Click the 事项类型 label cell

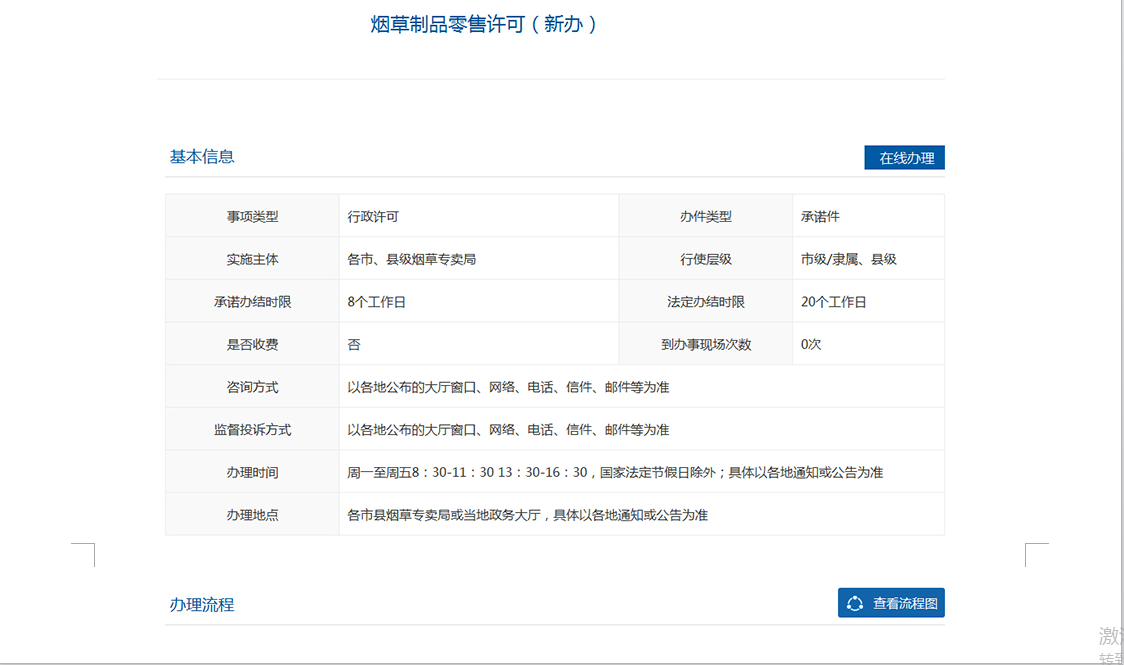click(252, 216)
